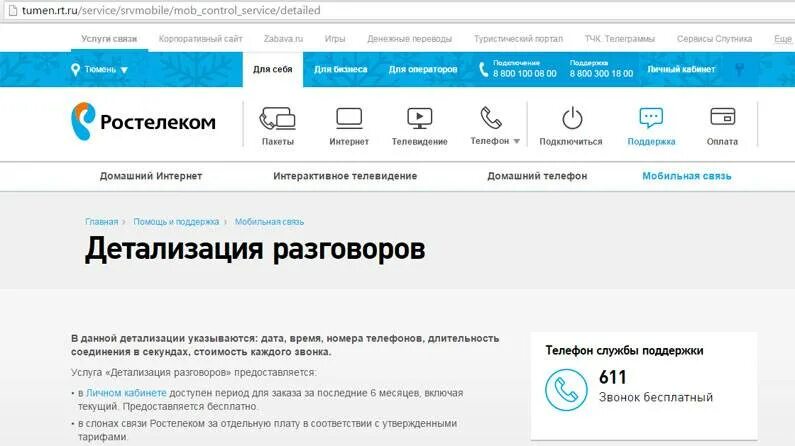Screen dimensions: 795x446
Task: Open Сервисы Спутника tab
Action: click(714, 39)
